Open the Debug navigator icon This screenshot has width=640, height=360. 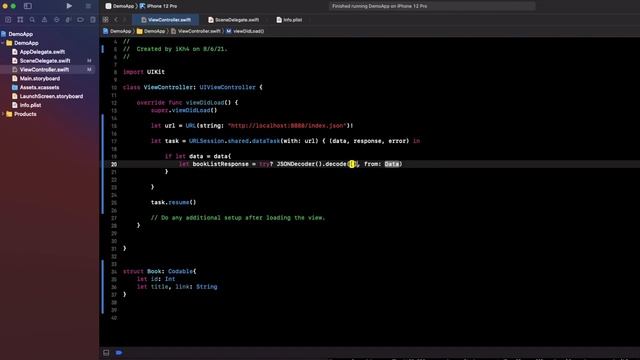click(68, 20)
